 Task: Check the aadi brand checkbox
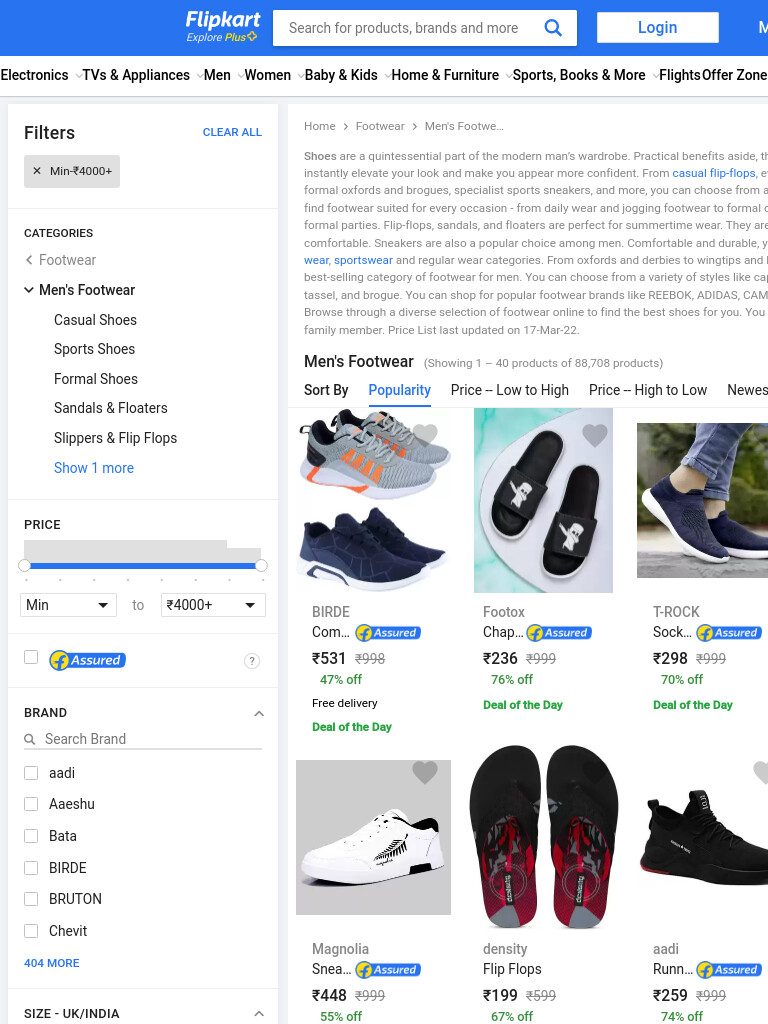click(31, 773)
